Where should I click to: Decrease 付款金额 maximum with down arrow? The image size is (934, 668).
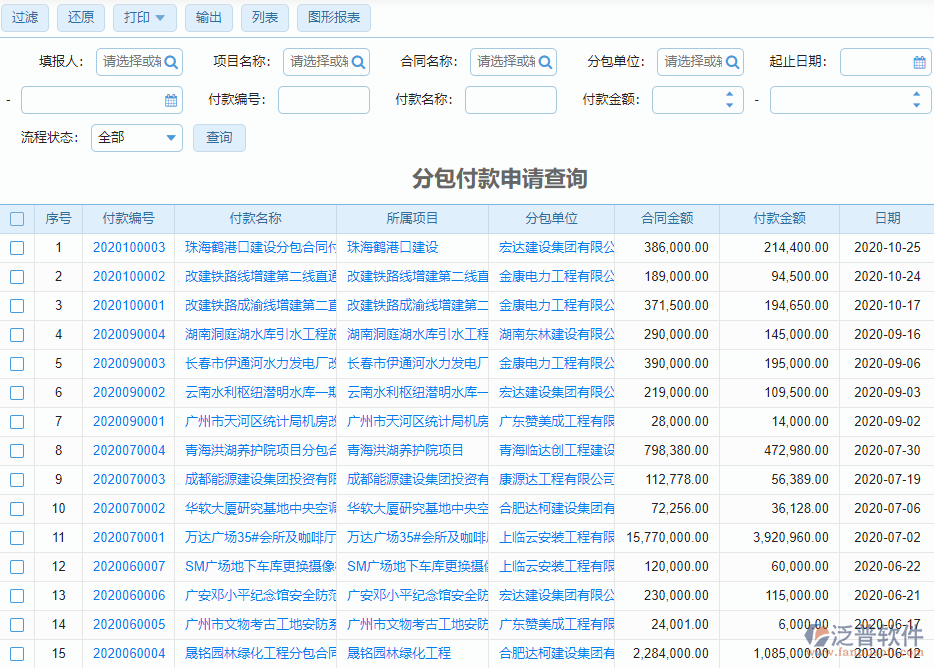tap(916, 105)
